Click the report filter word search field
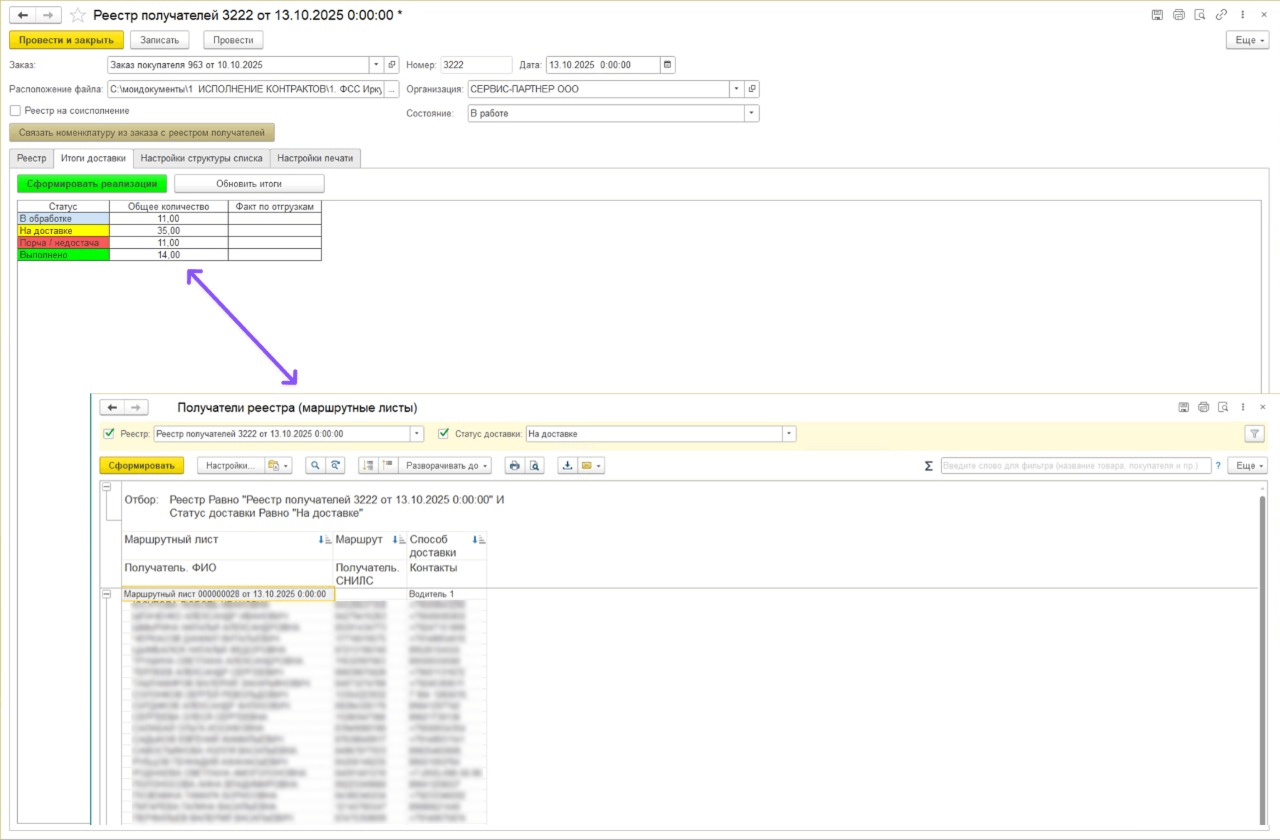Viewport: 1280px width, 840px height. tap(1075, 466)
